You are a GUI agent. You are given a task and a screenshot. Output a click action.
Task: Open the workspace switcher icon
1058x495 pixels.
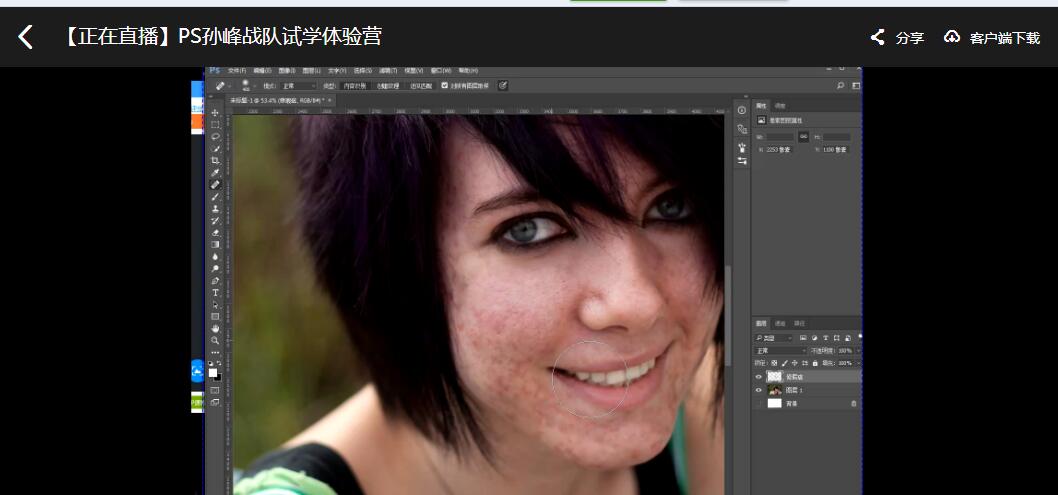(x=856, y=86)
